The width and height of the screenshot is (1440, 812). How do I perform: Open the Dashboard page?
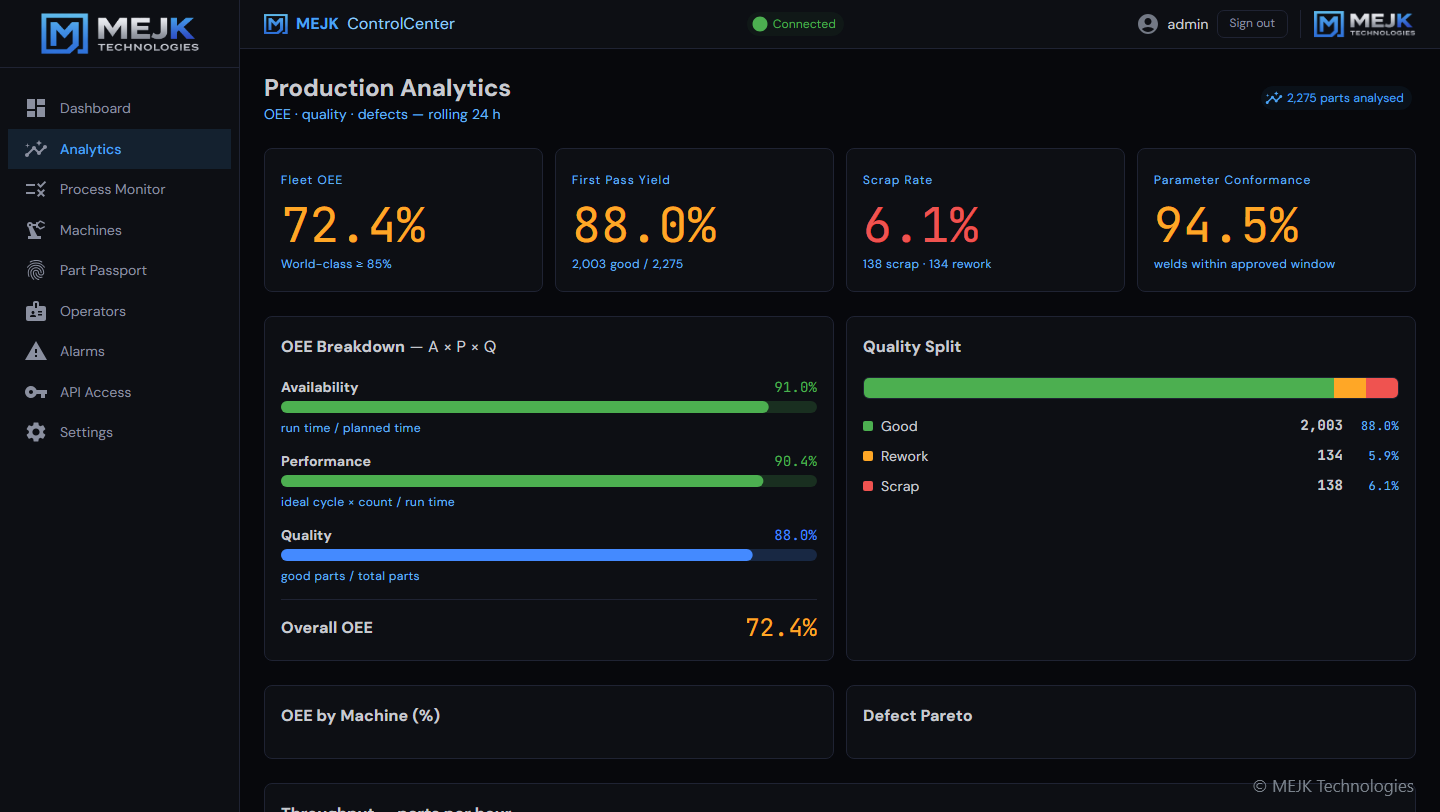pos(120,108)
